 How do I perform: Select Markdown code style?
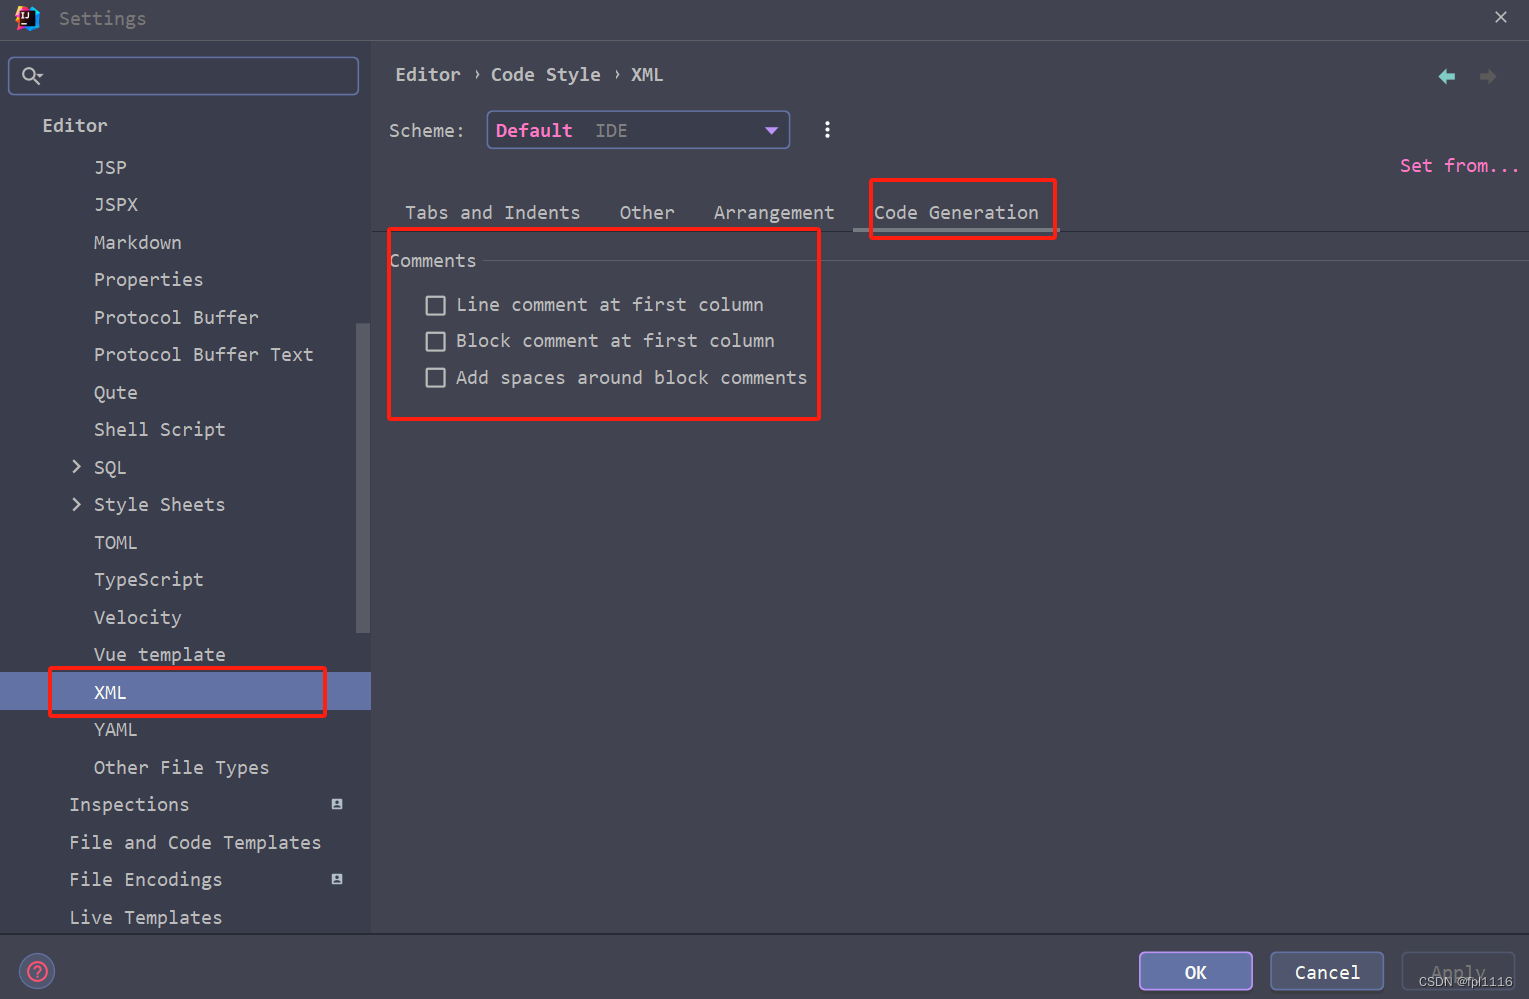pyautogui.click(x=138, y=242)
